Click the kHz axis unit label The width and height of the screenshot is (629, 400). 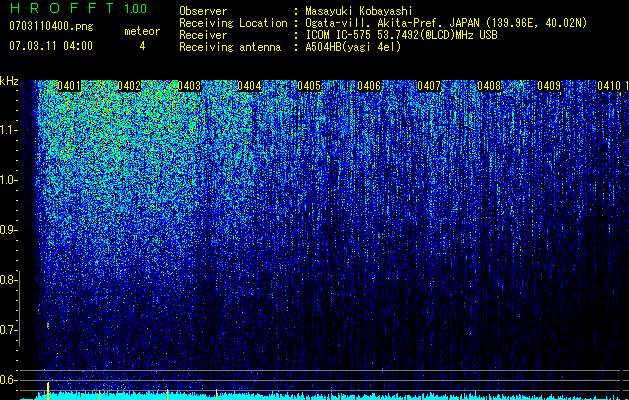[x=9, y=81]
